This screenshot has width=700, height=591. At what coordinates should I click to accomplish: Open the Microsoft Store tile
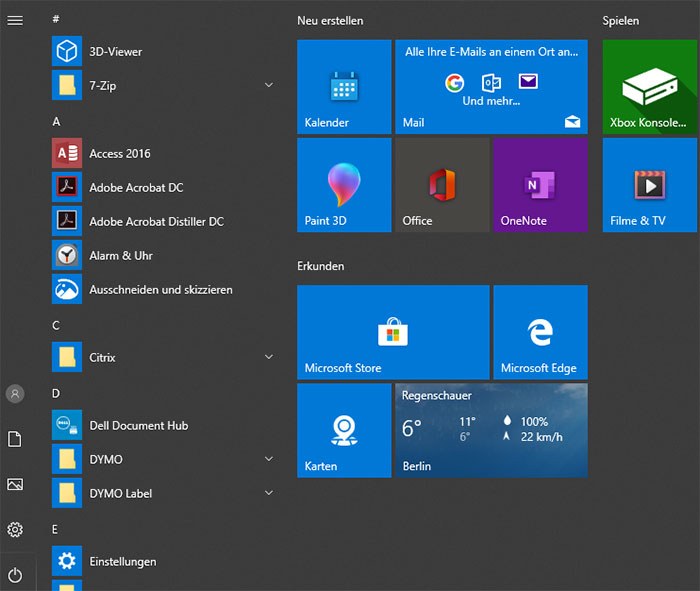tap(393, 332)
